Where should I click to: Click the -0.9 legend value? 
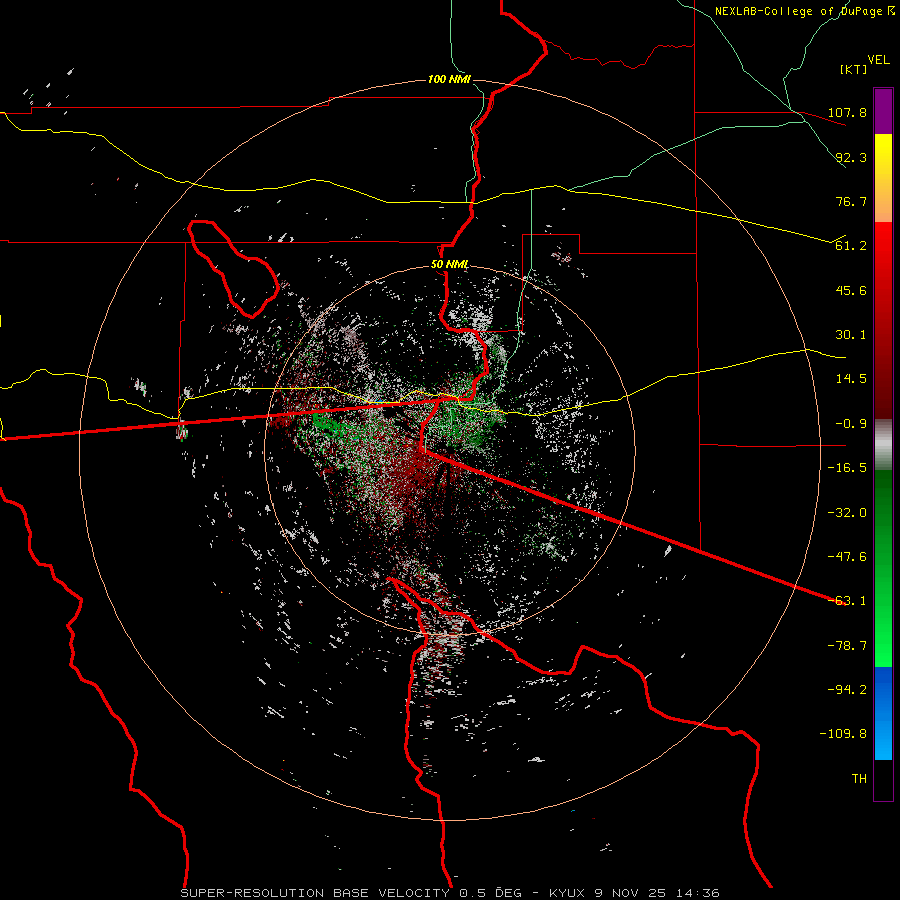[x=851, y=424]
